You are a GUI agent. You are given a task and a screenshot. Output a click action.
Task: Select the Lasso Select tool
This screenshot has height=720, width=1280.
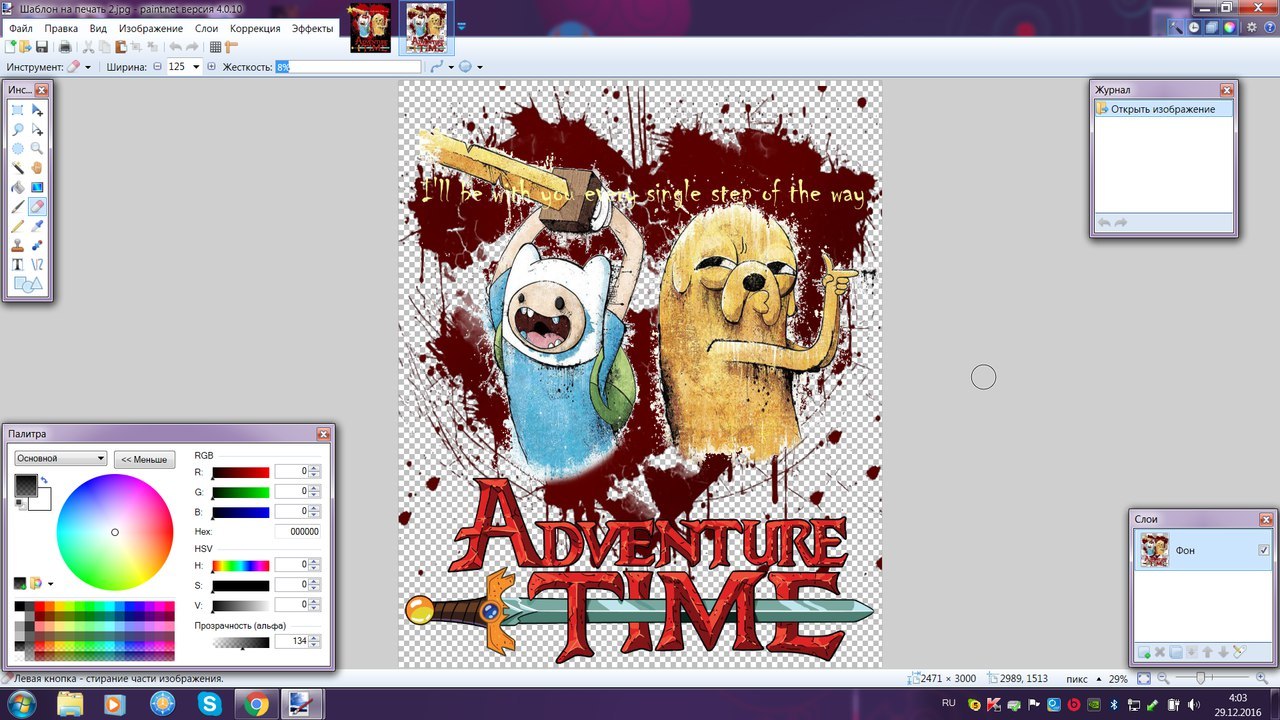pyautogui.click(x=18, y=130)
